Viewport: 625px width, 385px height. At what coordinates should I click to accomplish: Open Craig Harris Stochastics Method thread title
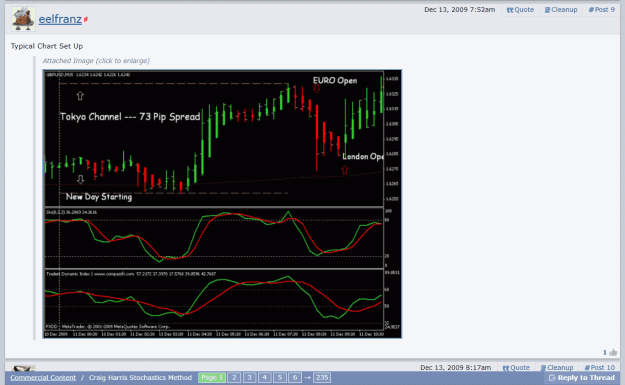pos(140,377)
